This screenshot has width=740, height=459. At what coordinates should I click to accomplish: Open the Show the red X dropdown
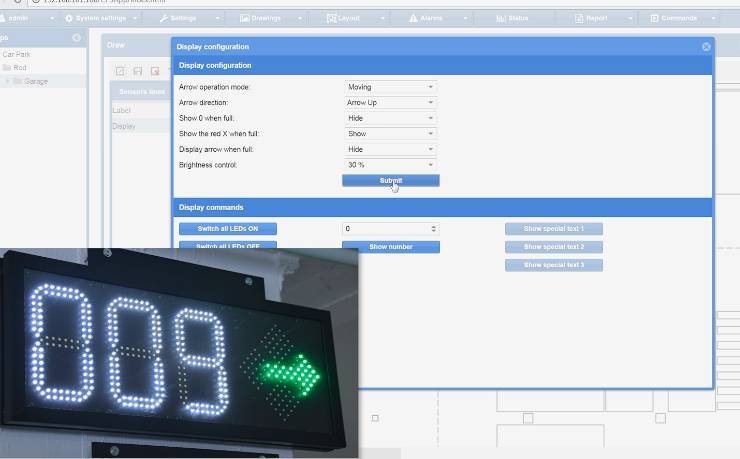[x=390, y=134]
